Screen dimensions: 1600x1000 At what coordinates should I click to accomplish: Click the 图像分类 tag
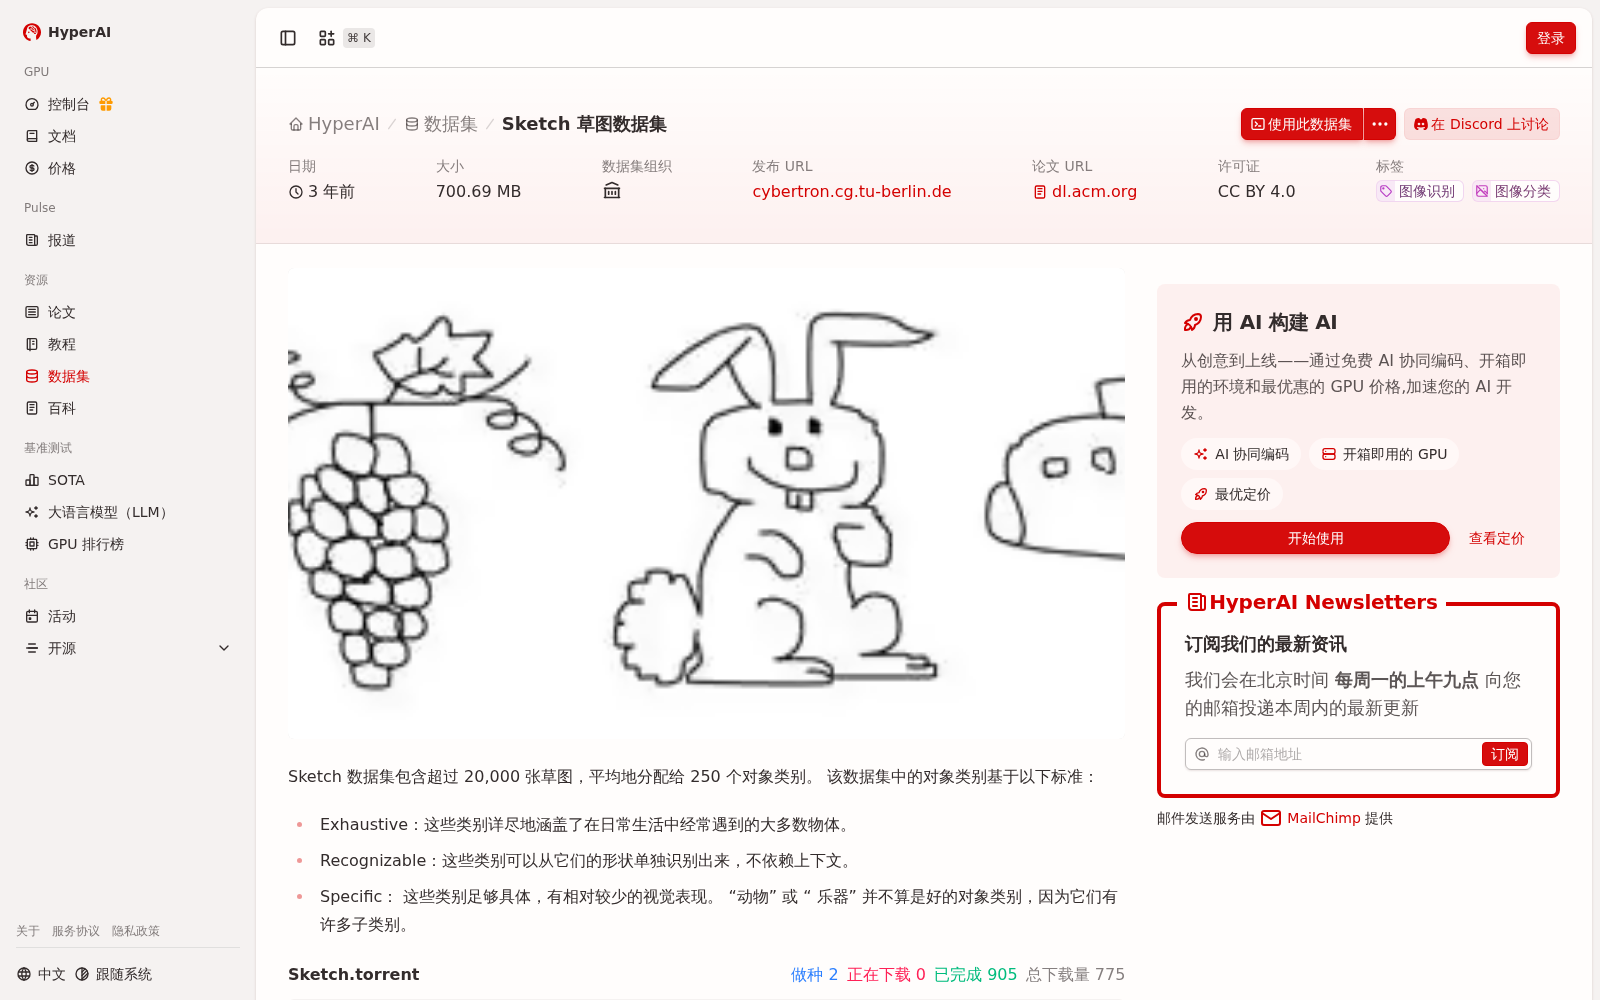[x=1515, y=191]
